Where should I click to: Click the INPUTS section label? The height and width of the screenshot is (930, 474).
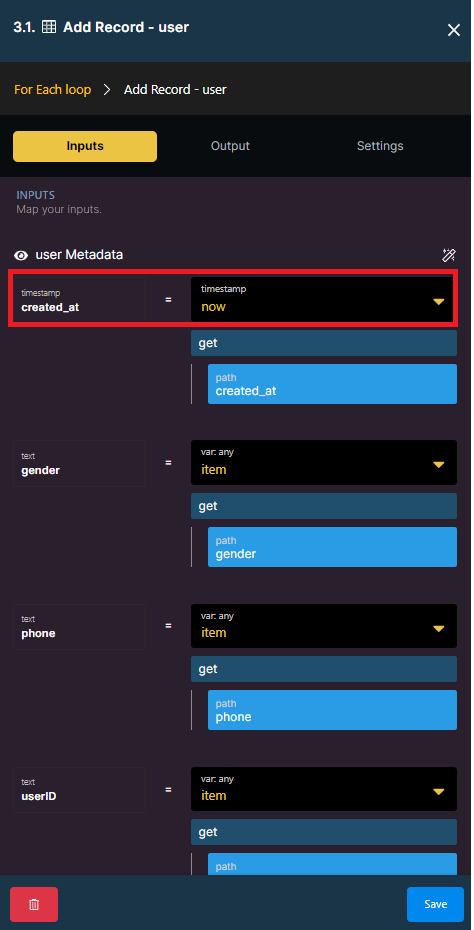click(x=36, y=195)
